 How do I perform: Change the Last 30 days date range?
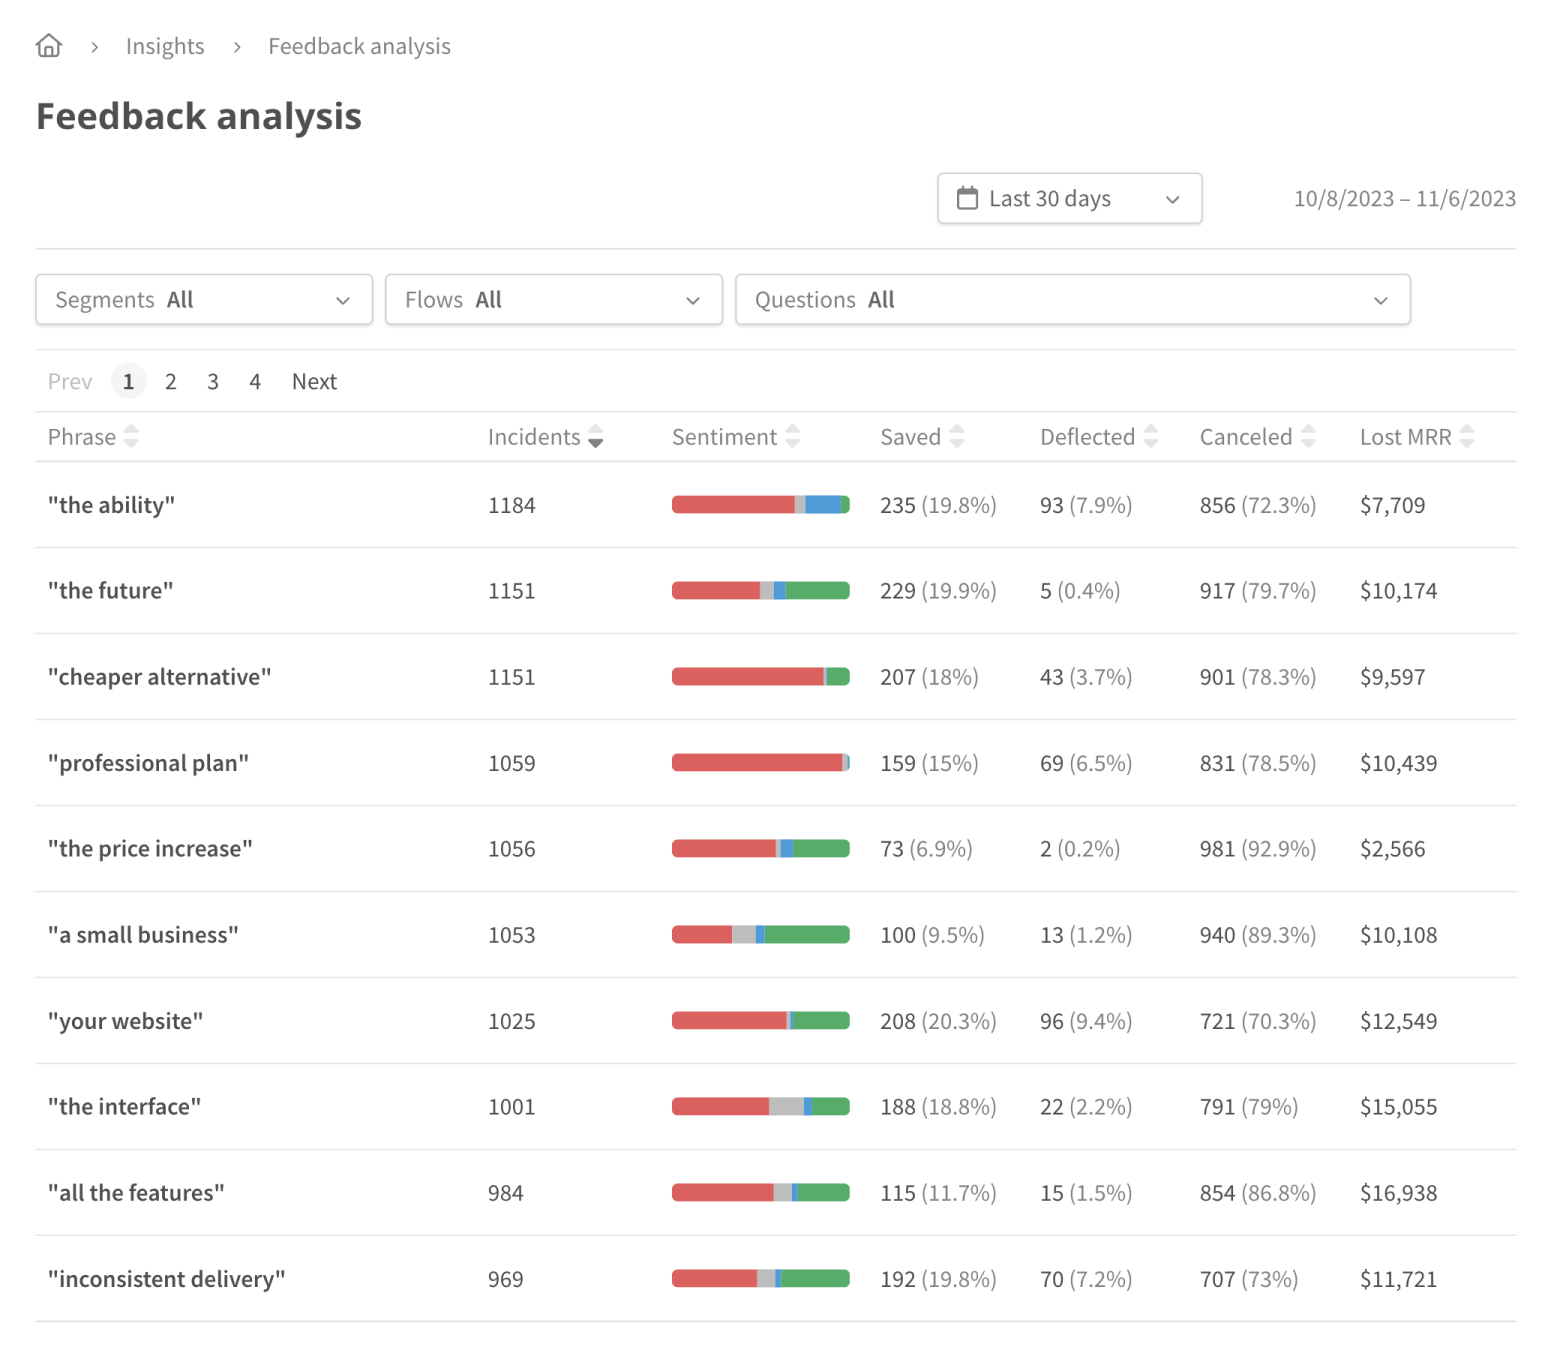(1069, 198)
